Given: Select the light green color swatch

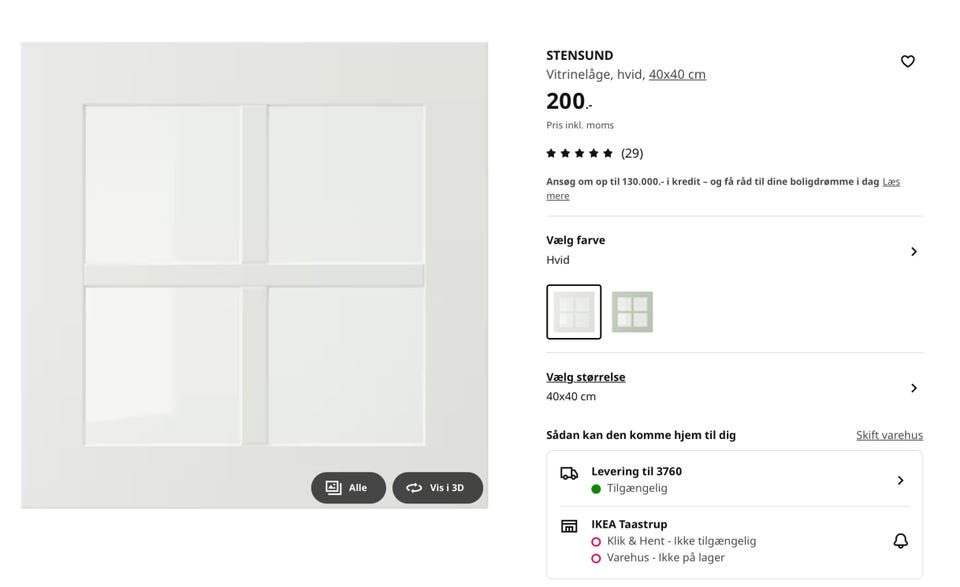Looking at the screenshot, I should click(632, 312).
